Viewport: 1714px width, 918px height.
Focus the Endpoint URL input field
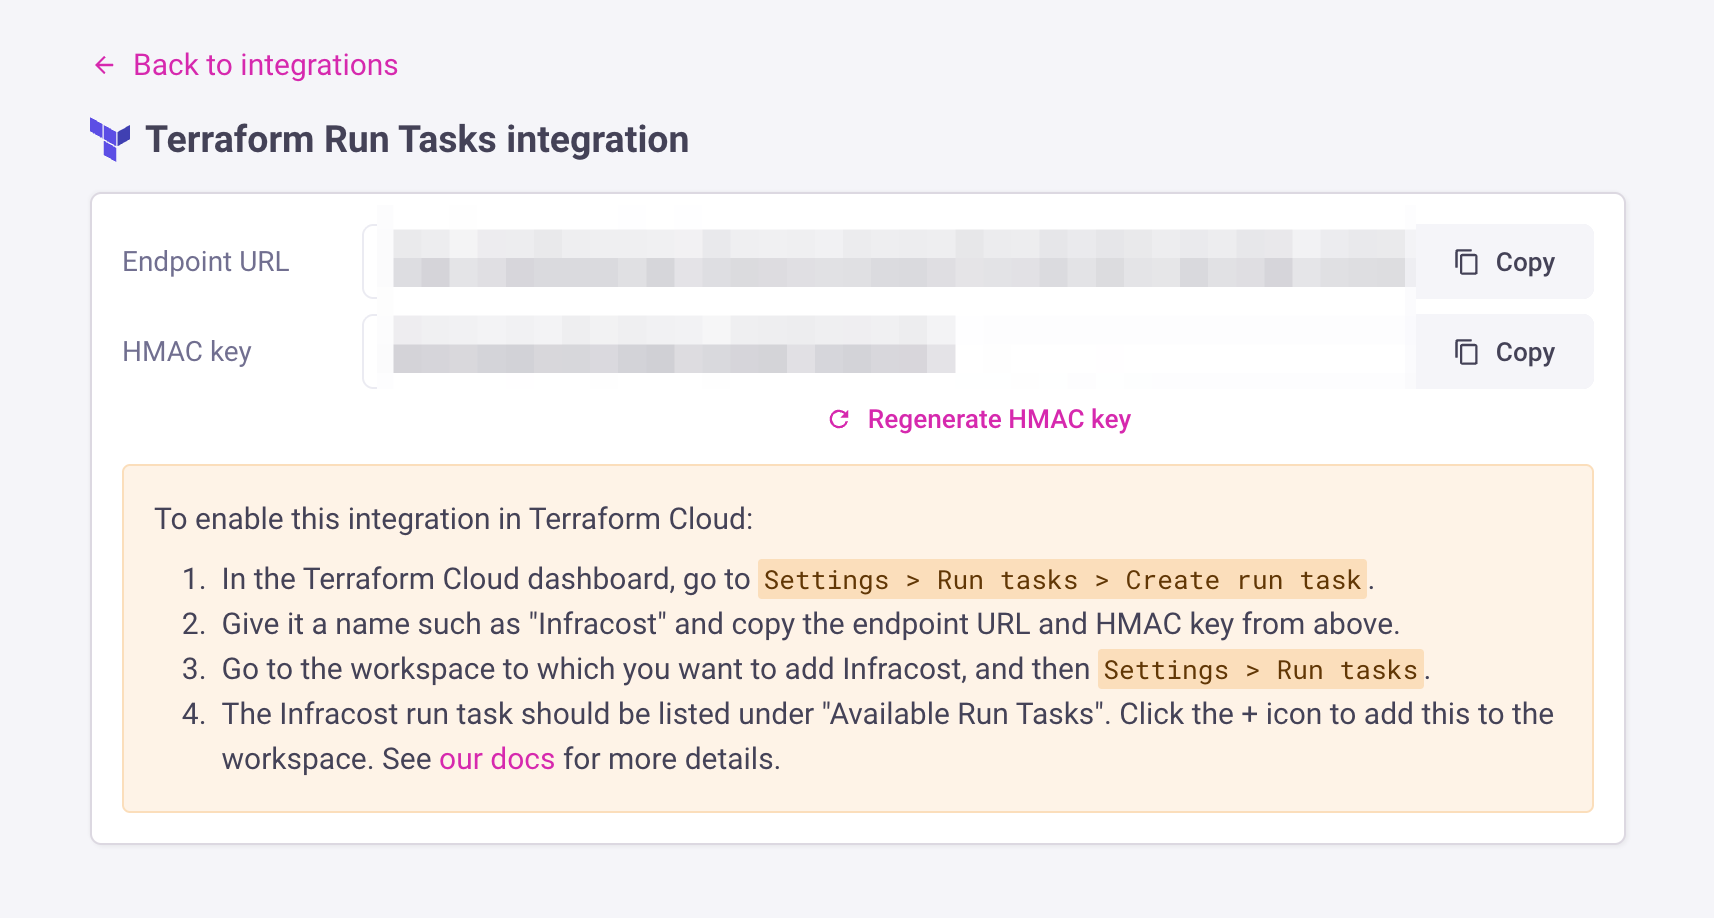click(890, 262)
